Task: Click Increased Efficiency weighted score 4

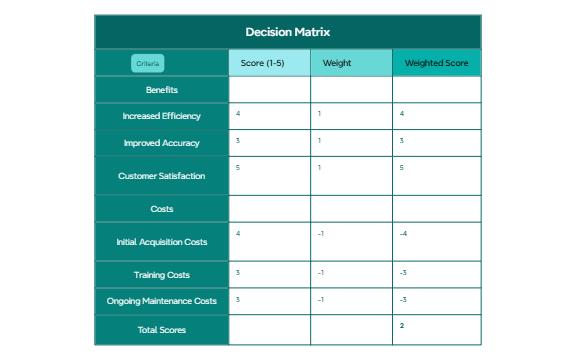Action: [402, 114]
